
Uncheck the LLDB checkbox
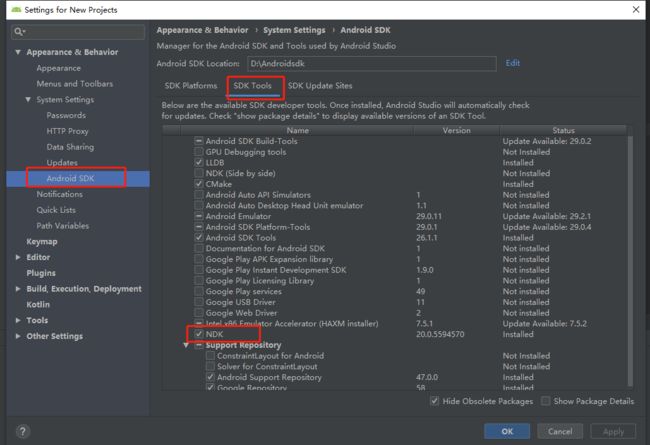point(199,163)
